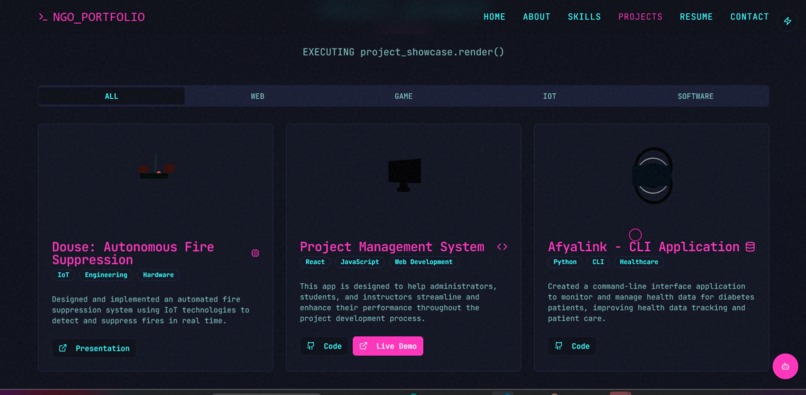This screenshot has width=806, height=395.
Task: Click the external link icon in Live Demo
Action: coord(363,346)
